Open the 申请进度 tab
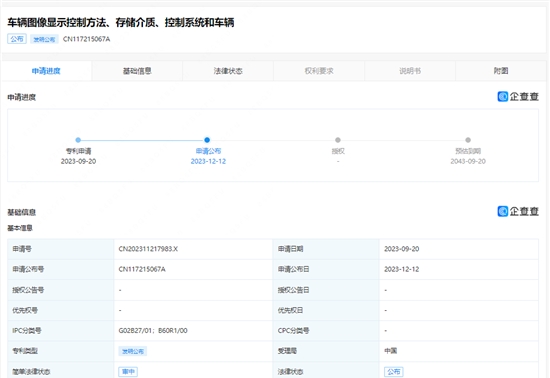The width and height of the screenshot is (550, 378). click(x=46, y=71)
